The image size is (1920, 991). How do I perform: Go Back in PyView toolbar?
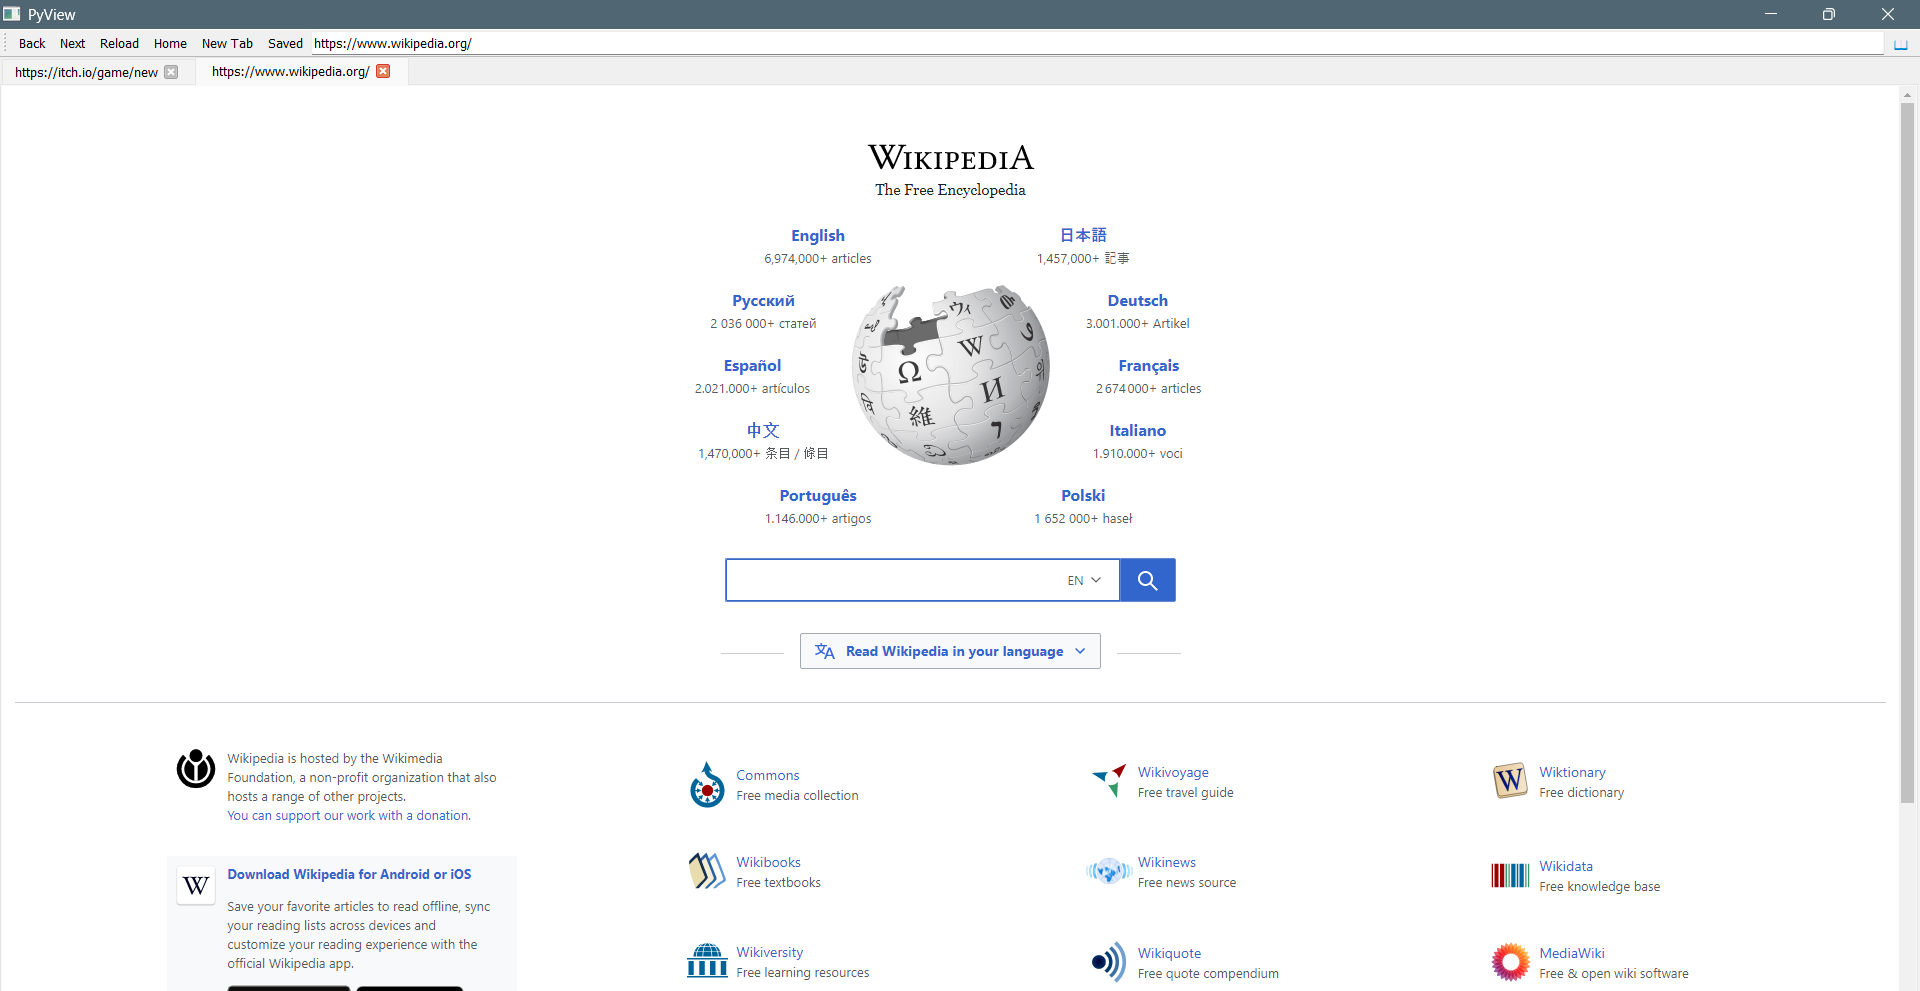(x=32, y=43)
